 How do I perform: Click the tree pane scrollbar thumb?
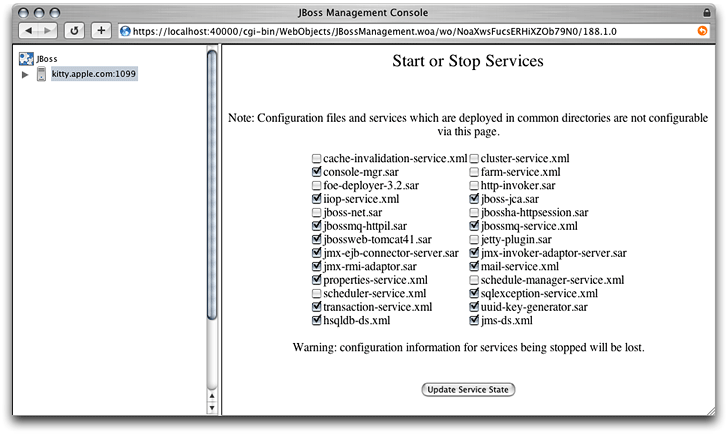tap(212, 185)
